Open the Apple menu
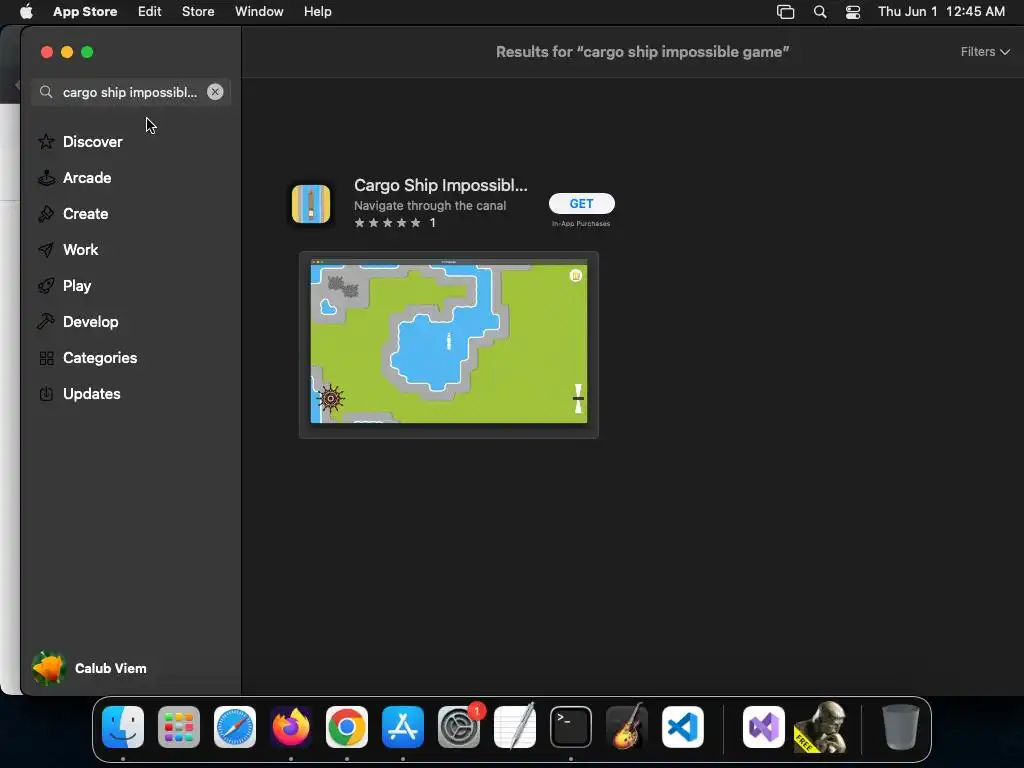The height and width of the screenshot is (768, 1024). pos(26,11)
